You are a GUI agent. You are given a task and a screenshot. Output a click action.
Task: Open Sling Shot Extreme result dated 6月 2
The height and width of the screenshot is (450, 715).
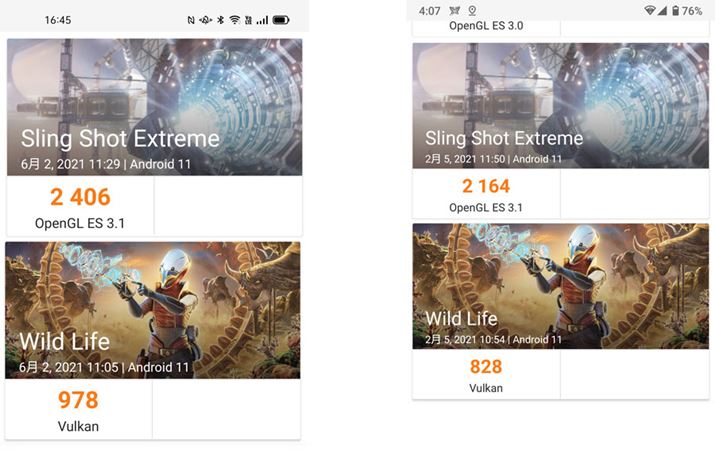[x=155, y=107]
